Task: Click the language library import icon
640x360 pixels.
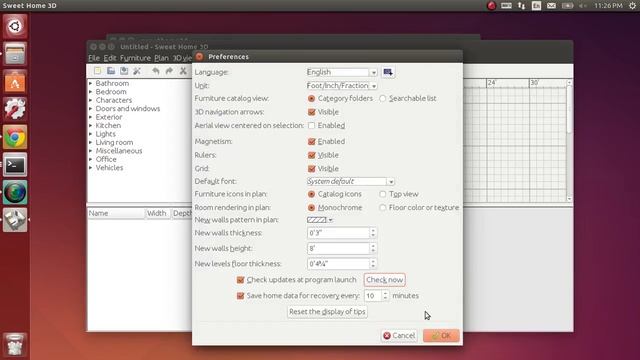Action: [x=388, y=72]
